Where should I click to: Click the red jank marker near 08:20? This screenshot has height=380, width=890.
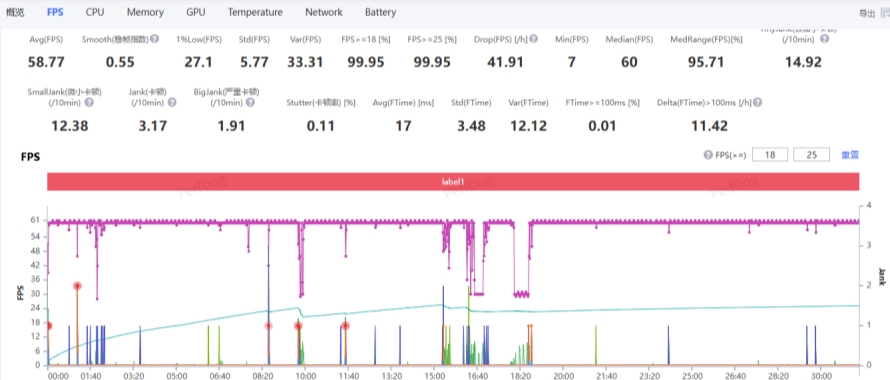tap(268, 326)
